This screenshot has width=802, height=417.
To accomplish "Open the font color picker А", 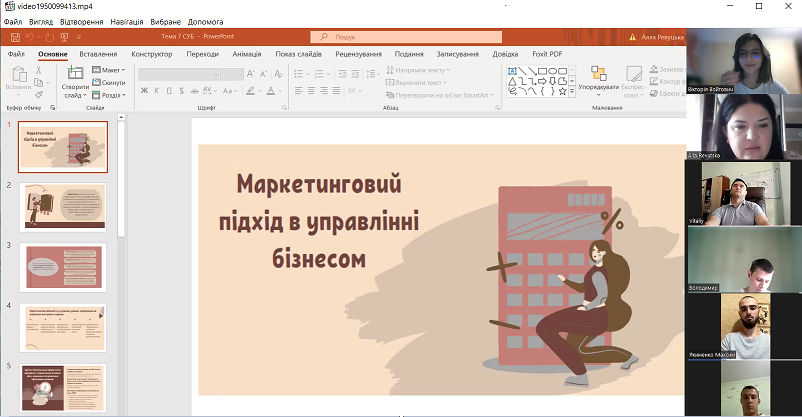I will click(x=271, y=91).
